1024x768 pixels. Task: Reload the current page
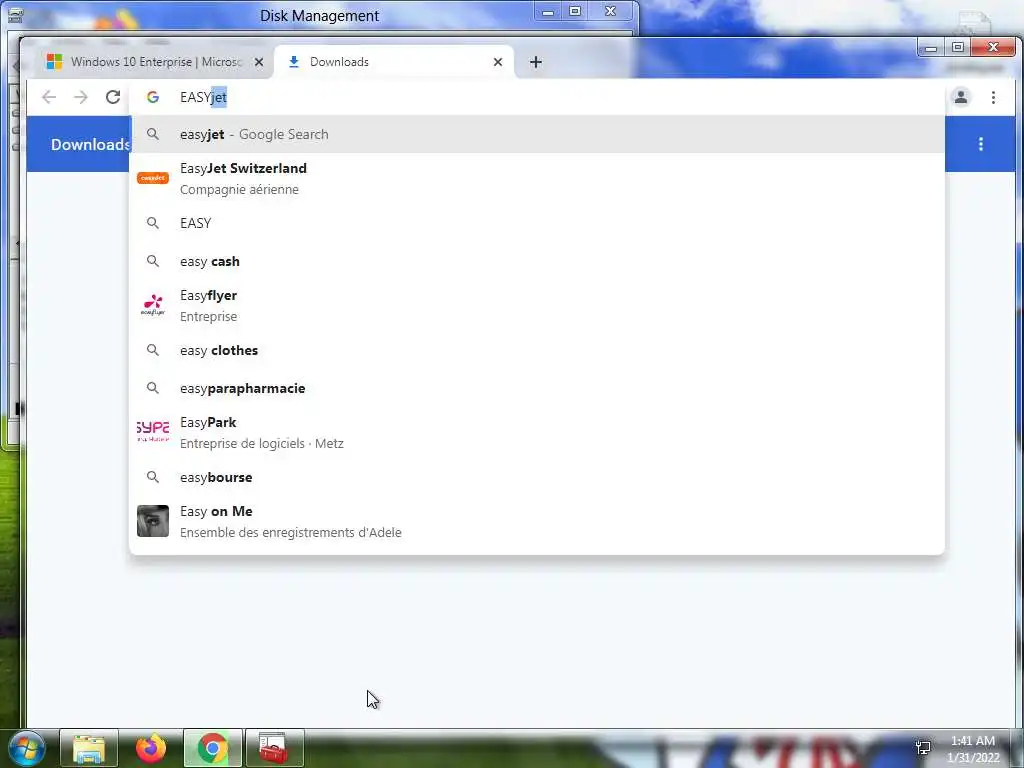tap(113, 97)
